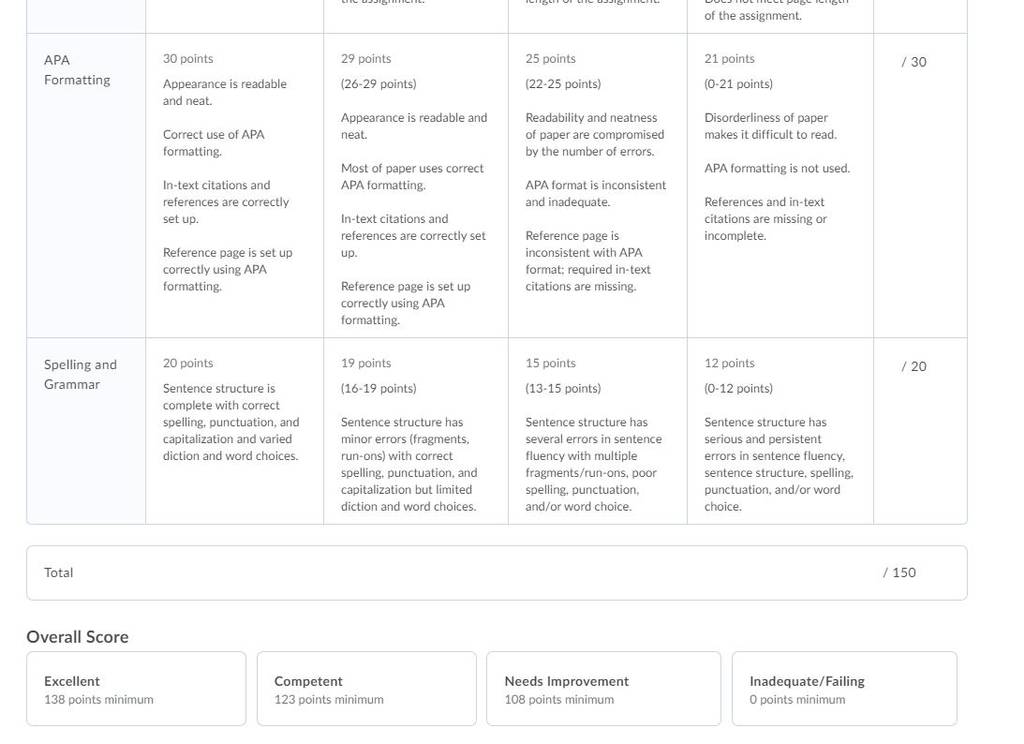This screenshot has height=744, width=1024.
Task: Click the '138 points minimum' text
Action: [x=99, y=700]
